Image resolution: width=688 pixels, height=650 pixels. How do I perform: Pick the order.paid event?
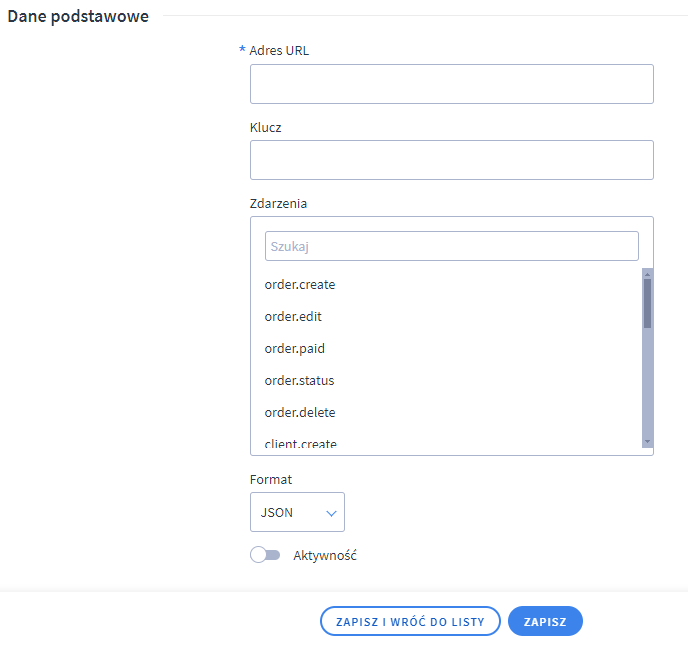point(294,349)
